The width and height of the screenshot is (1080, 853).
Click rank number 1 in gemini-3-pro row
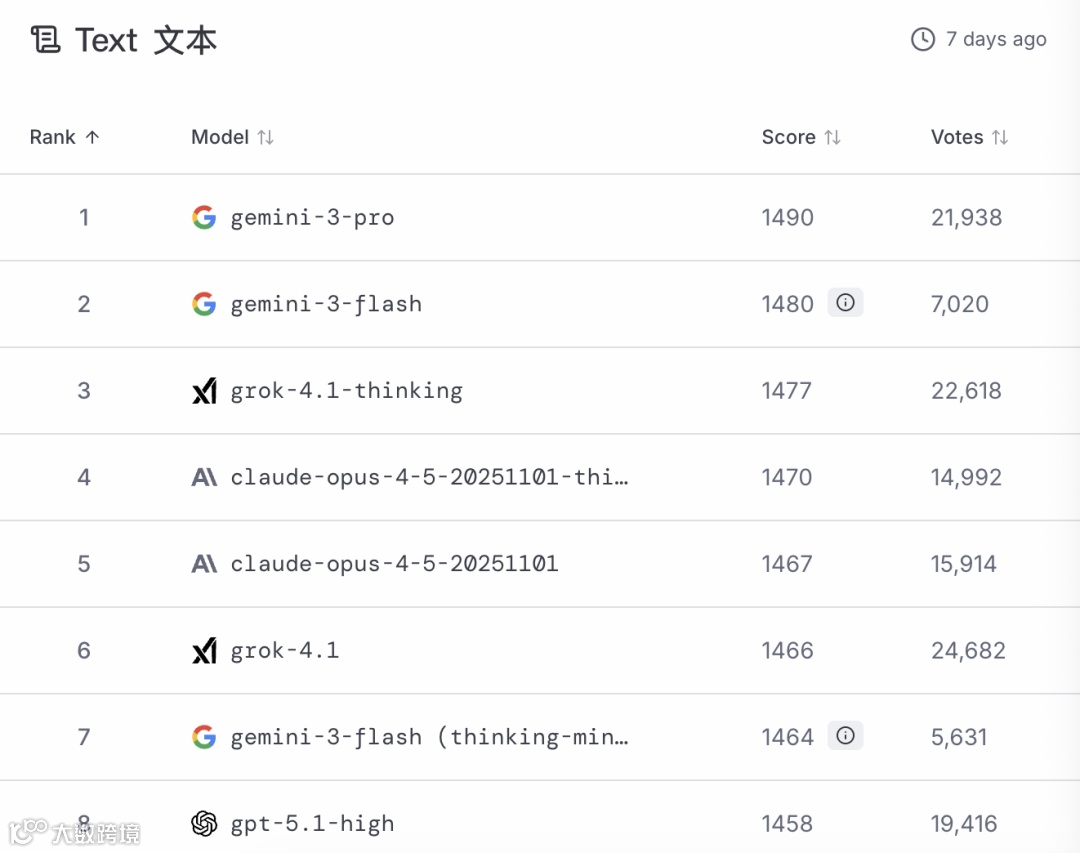tap(84, 218)
